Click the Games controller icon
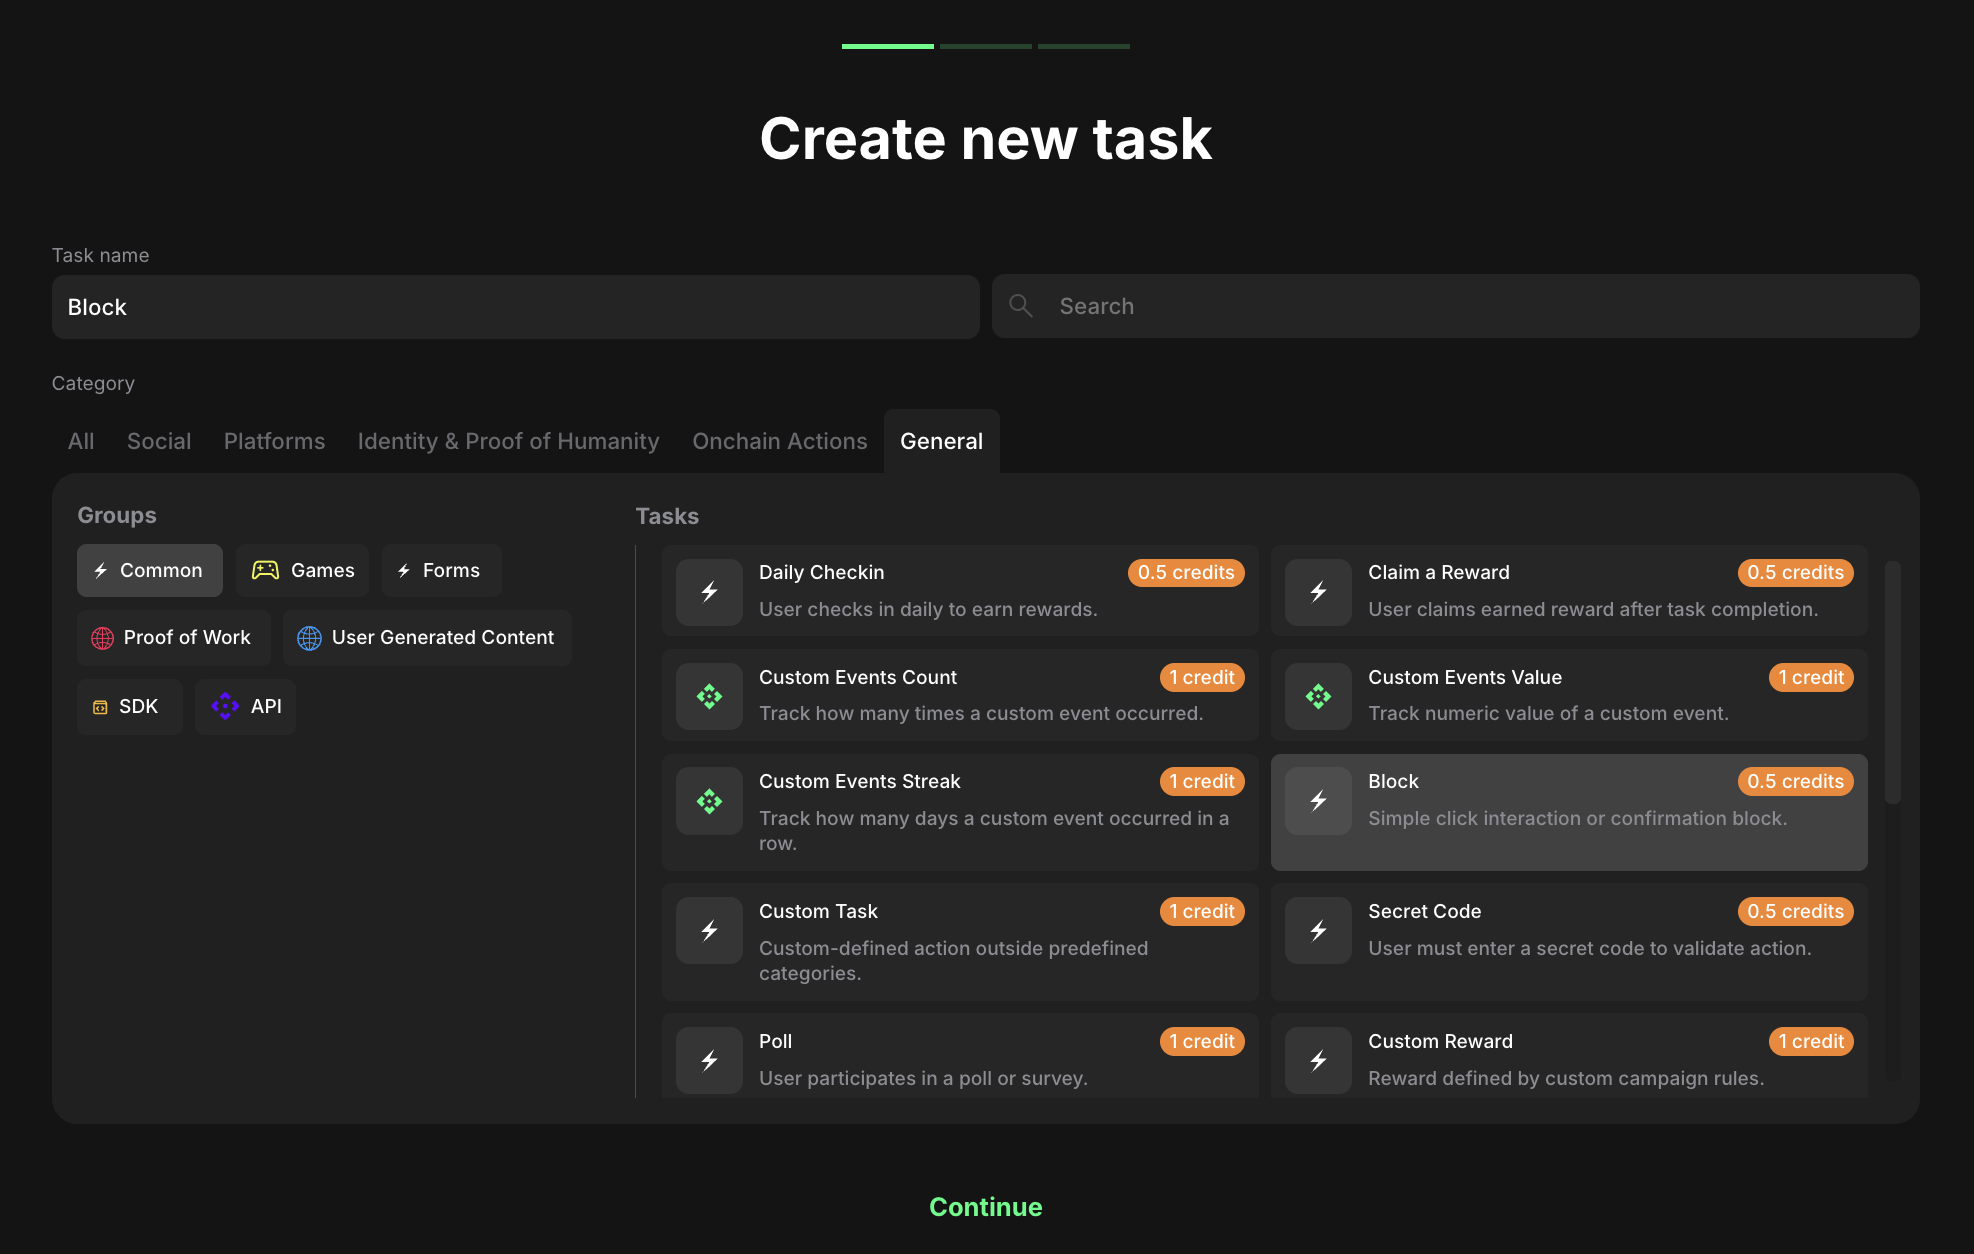 pyautogui.click(x=265, y=570)
